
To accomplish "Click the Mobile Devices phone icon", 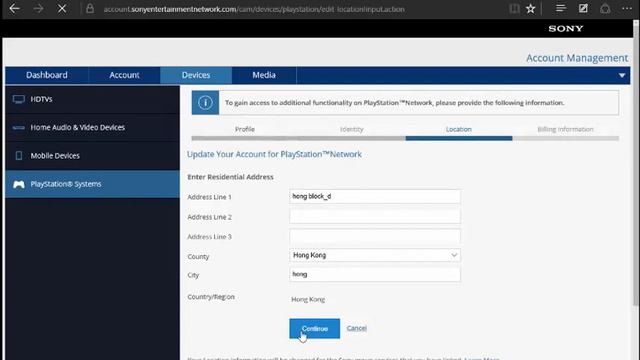I will pyautogui.click(x=19, y=156).
